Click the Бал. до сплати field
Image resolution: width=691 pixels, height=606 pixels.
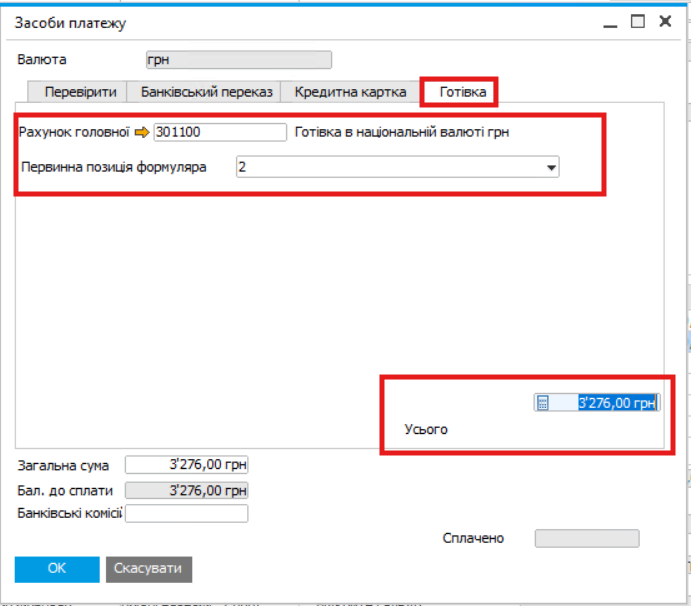point(186,490)
